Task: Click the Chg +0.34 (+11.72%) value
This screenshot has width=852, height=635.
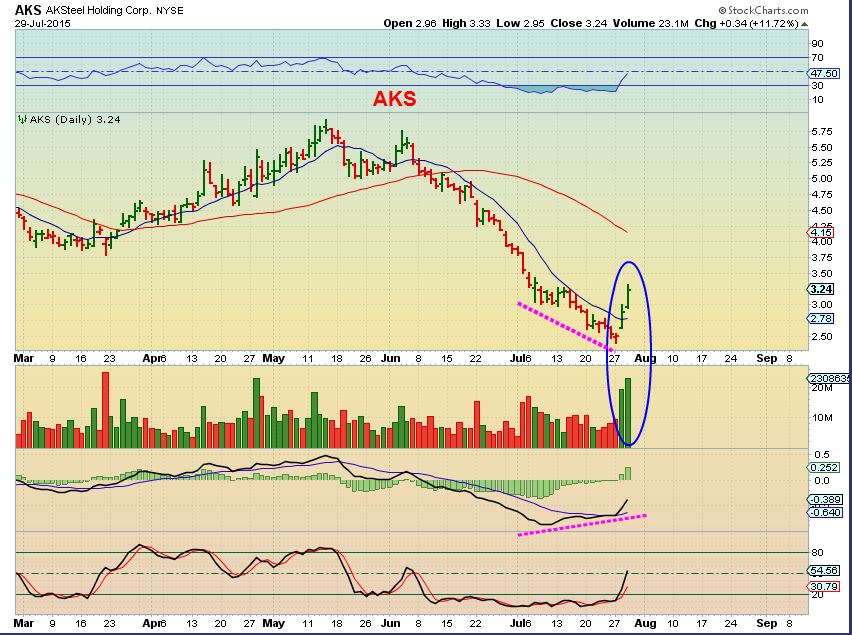Action: click(747, 23)
